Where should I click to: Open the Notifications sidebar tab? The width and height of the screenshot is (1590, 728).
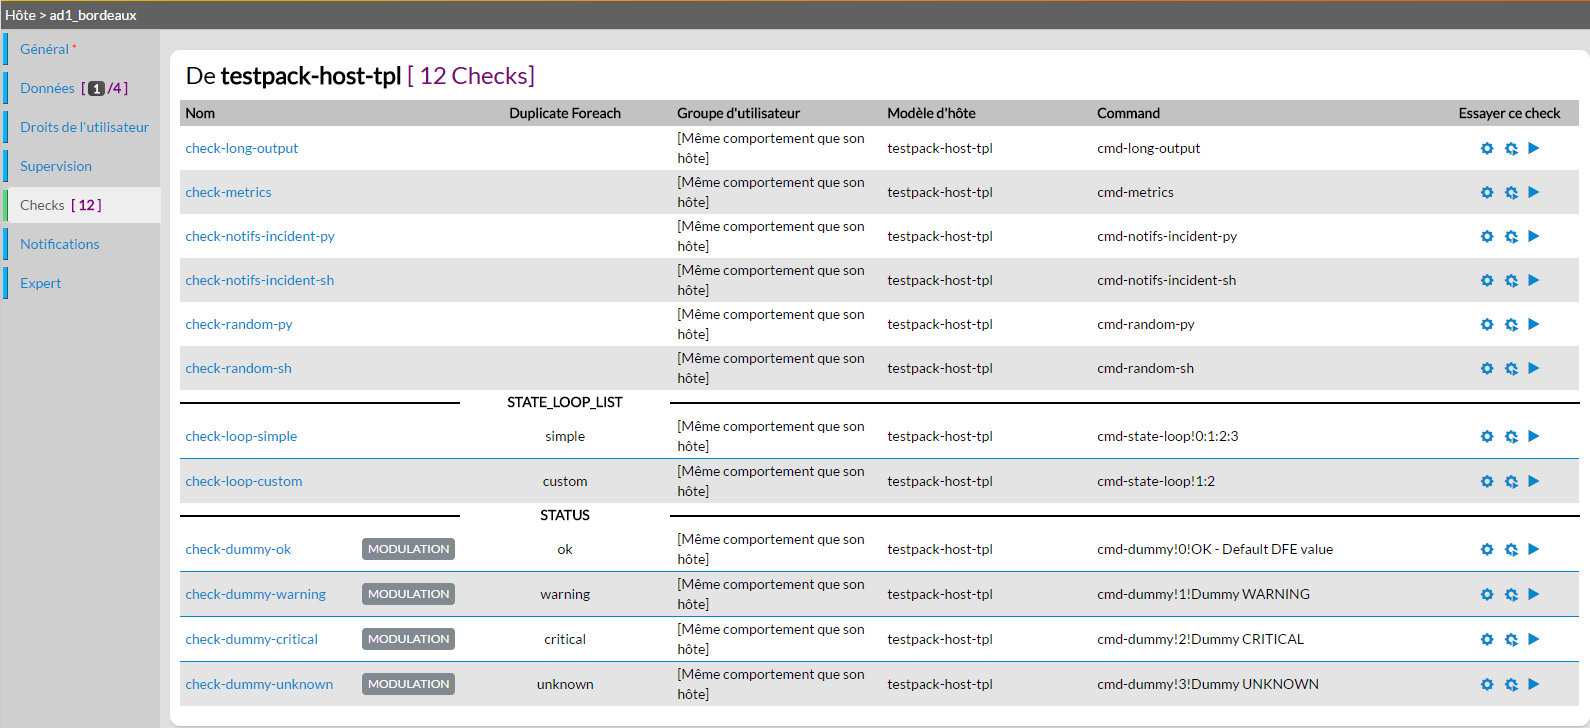60,244
